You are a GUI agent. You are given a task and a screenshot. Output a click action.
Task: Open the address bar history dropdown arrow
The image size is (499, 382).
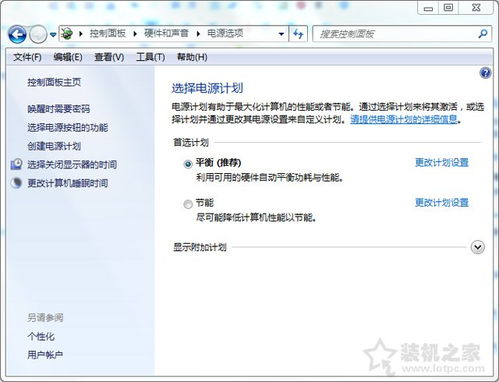281,34
